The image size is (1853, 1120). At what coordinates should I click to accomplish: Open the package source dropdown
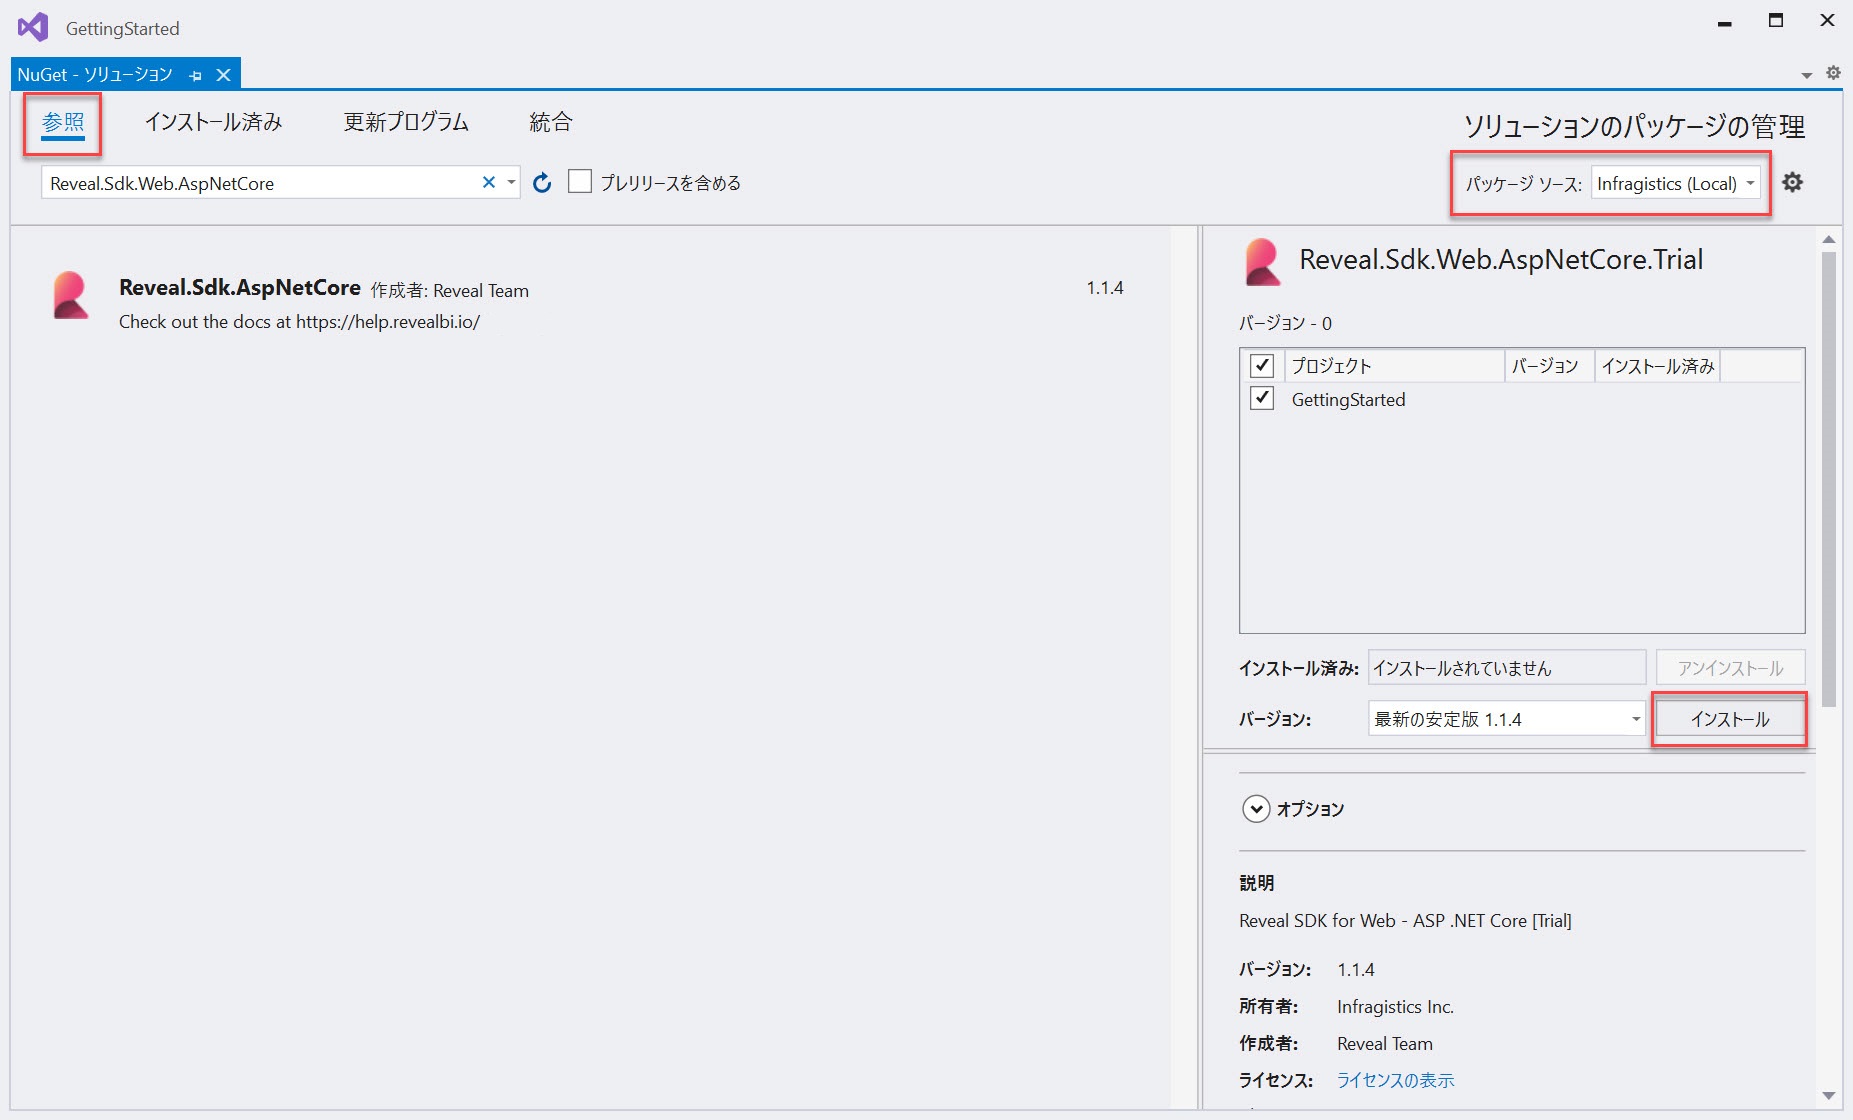coord(1676,183)
